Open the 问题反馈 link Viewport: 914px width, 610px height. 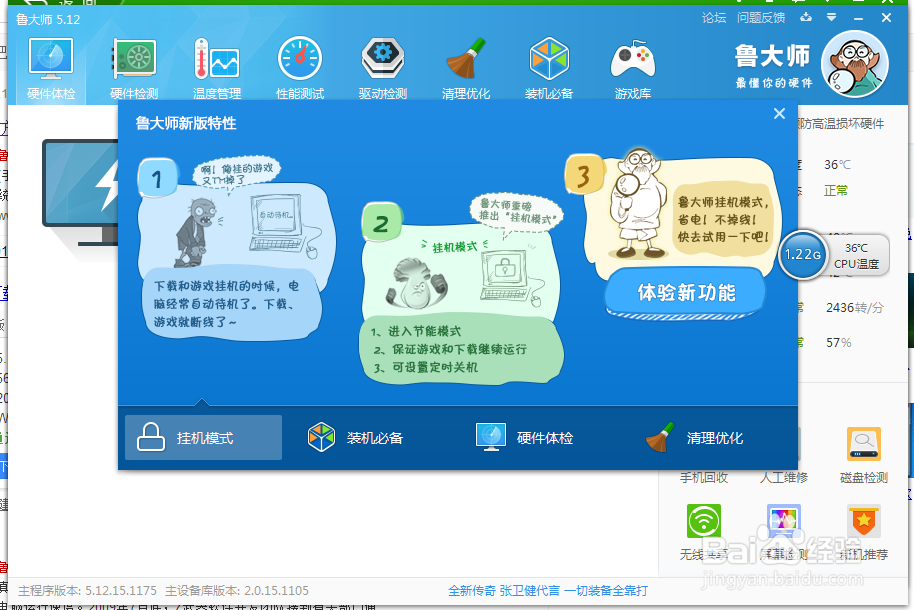(761, 18)
